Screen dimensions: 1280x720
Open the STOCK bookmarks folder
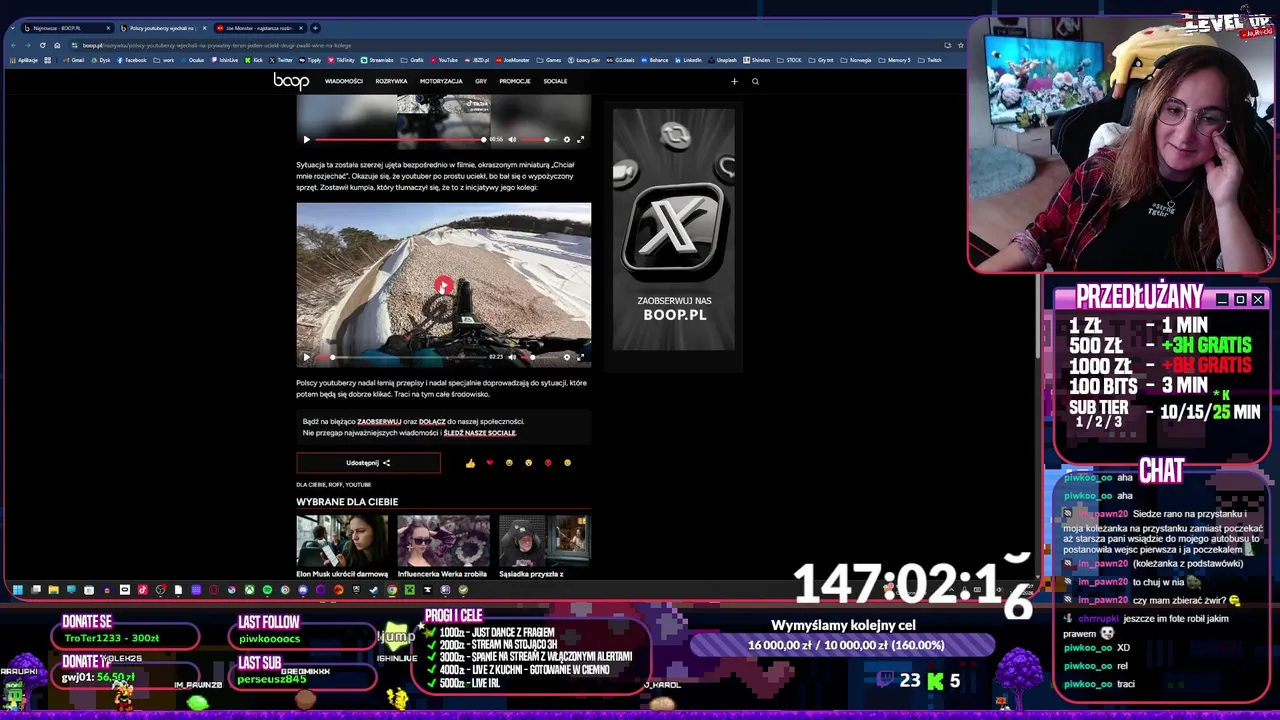[789, 60]
